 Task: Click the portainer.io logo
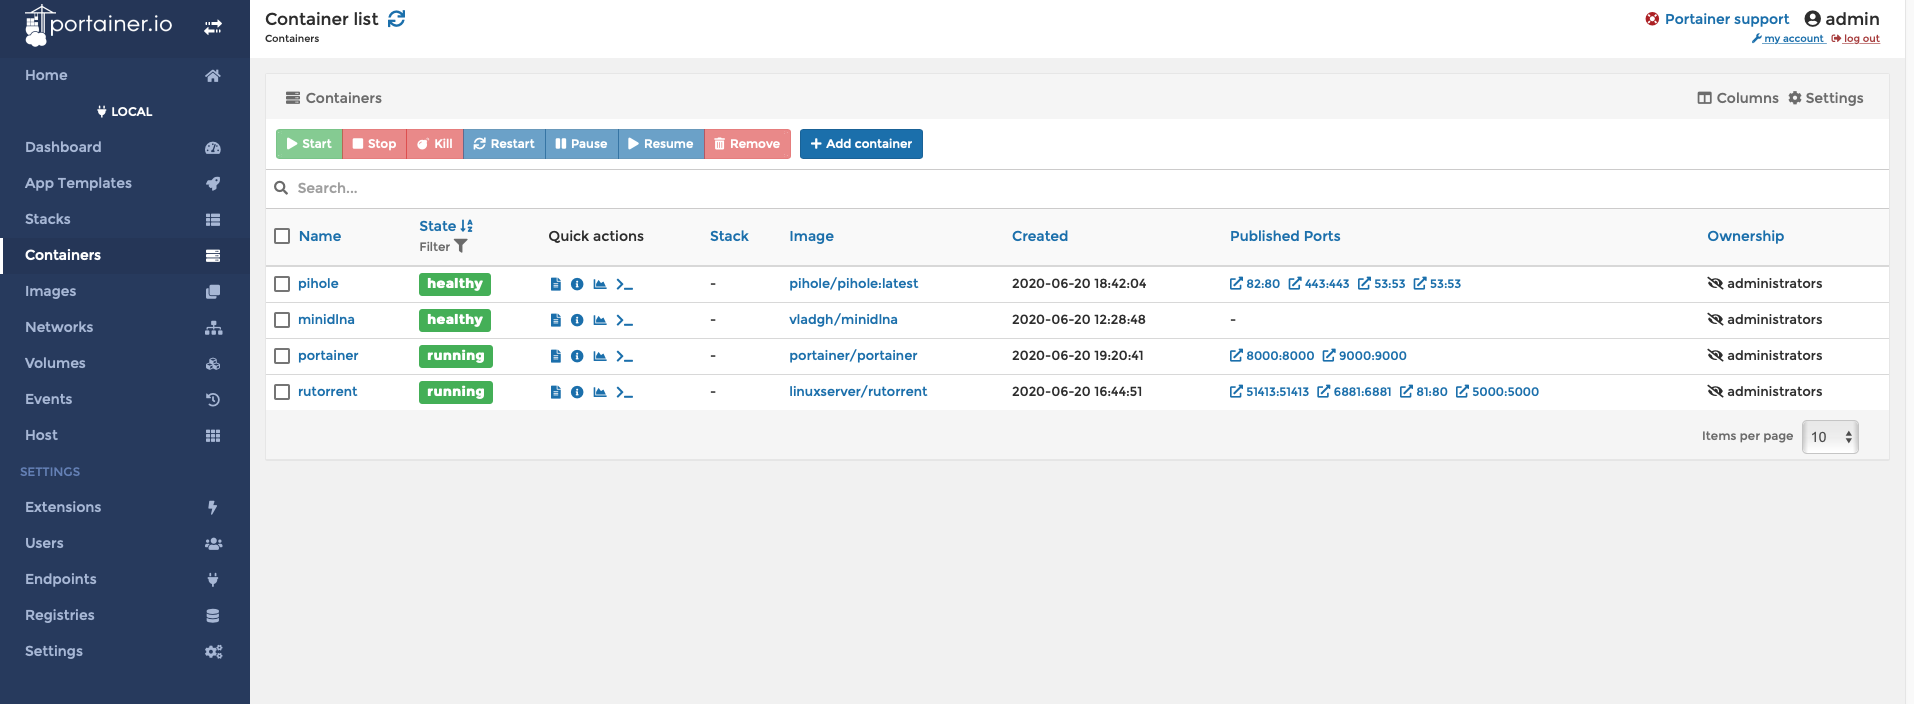(98, 25)
